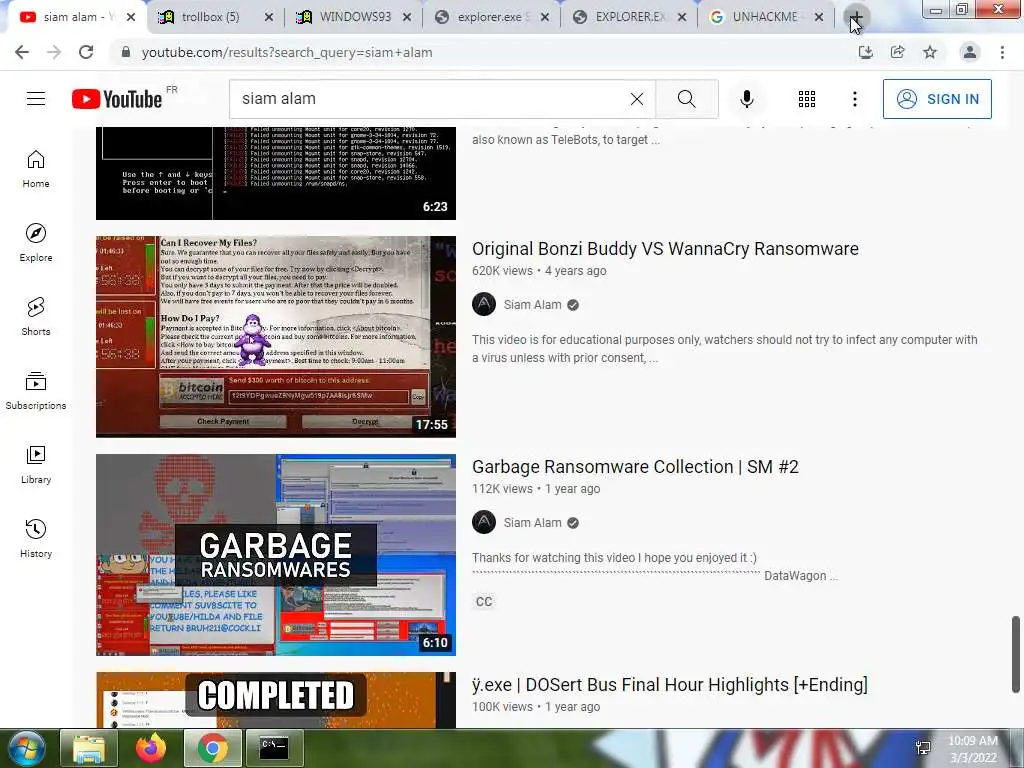1024x768 pixels.
Task: Open File Explorer from the taskbar
Action: [x=89, y=748]
